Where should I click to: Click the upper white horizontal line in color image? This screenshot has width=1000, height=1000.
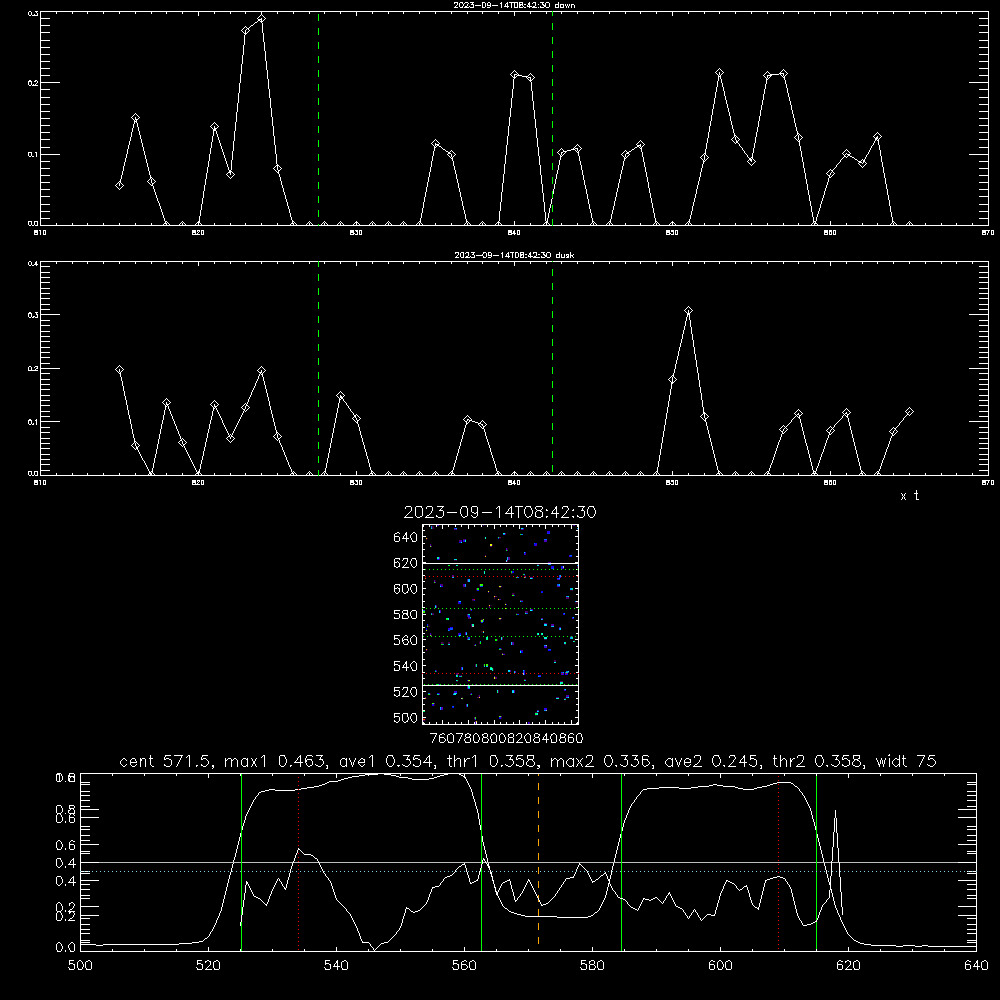(500, 563)
